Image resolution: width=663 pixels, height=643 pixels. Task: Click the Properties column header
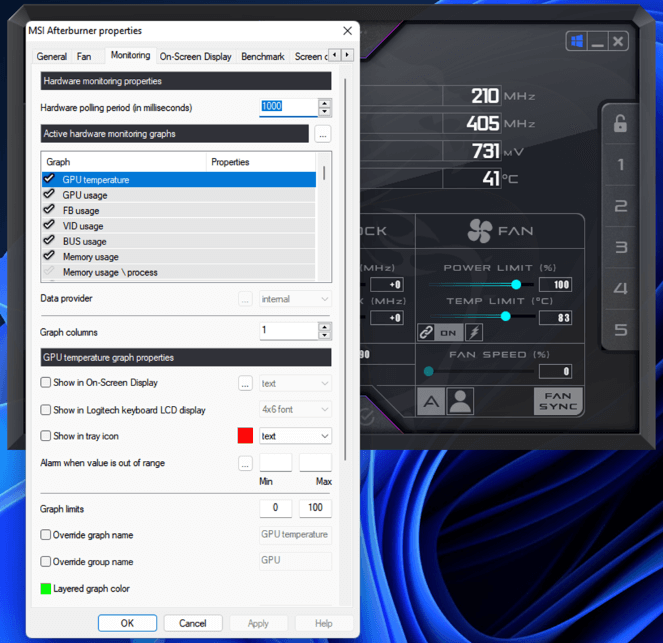tap(261, 162)
